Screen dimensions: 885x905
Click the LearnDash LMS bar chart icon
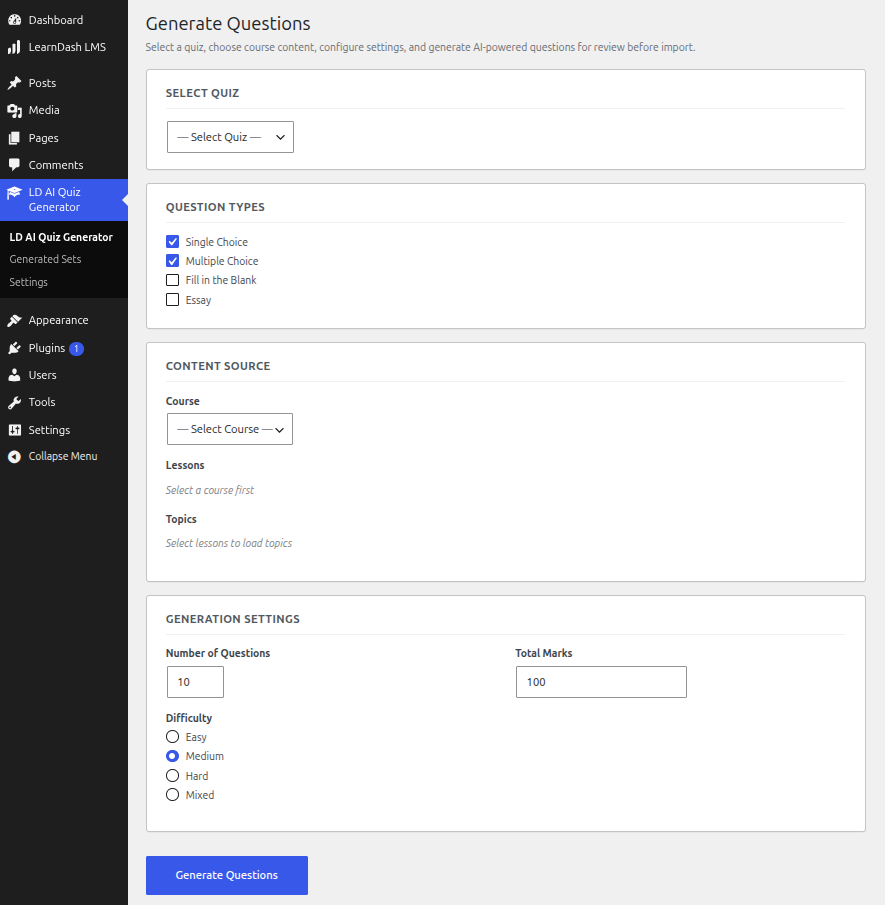coord(14,47)
